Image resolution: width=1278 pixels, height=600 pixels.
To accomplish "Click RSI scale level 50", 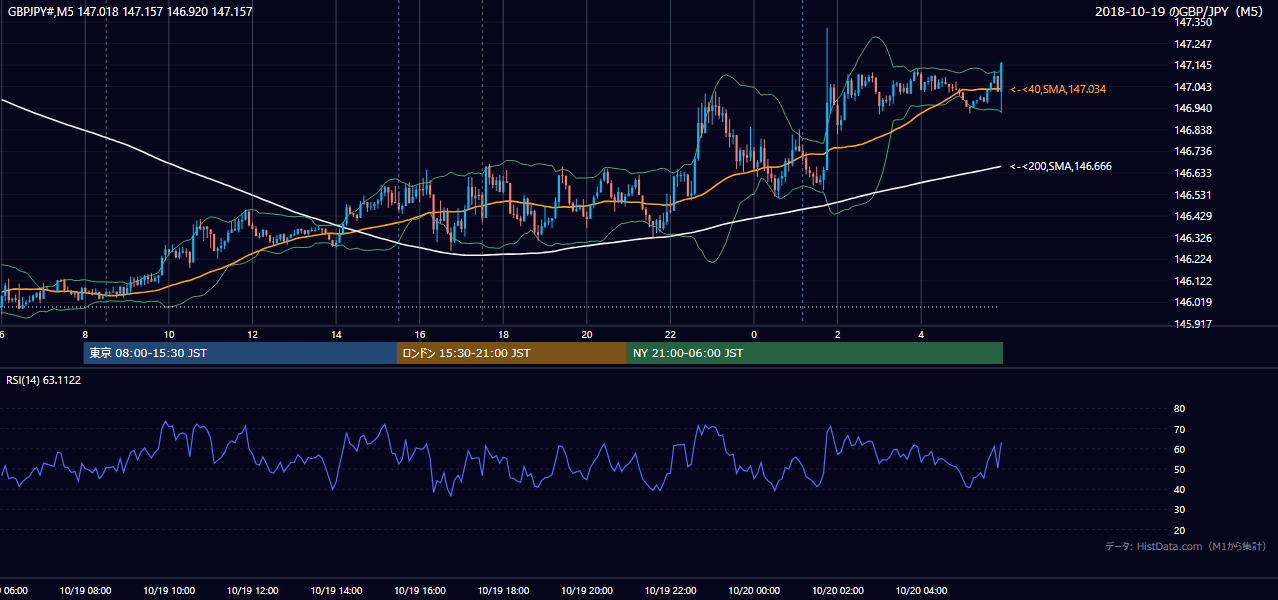I will point(1179,469).
